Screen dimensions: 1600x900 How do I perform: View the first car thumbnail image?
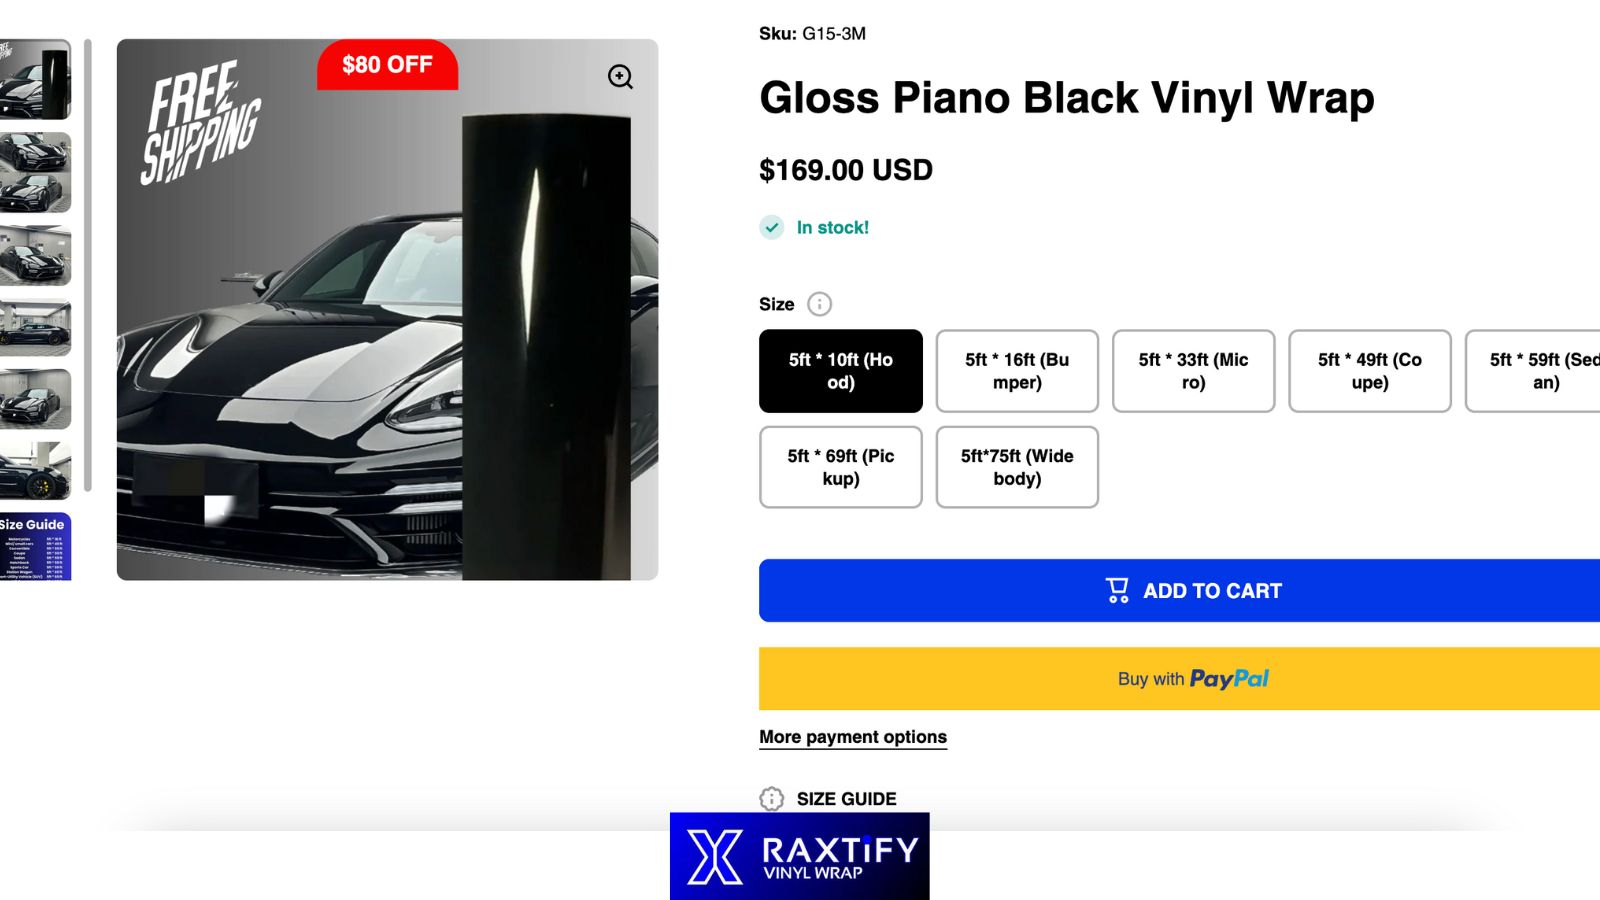tap(35, 80)
